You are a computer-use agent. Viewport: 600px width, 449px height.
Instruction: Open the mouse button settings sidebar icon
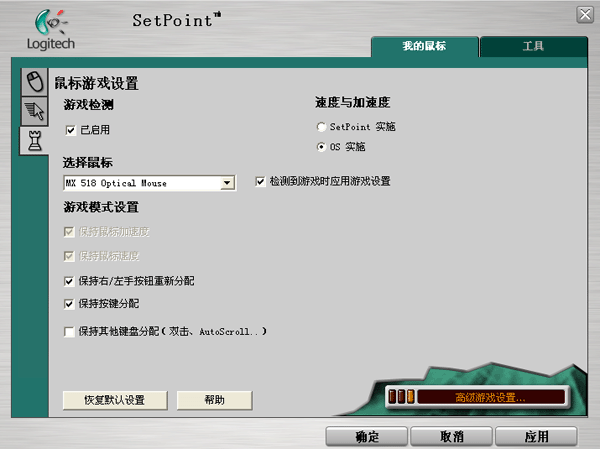coord(34,82)
